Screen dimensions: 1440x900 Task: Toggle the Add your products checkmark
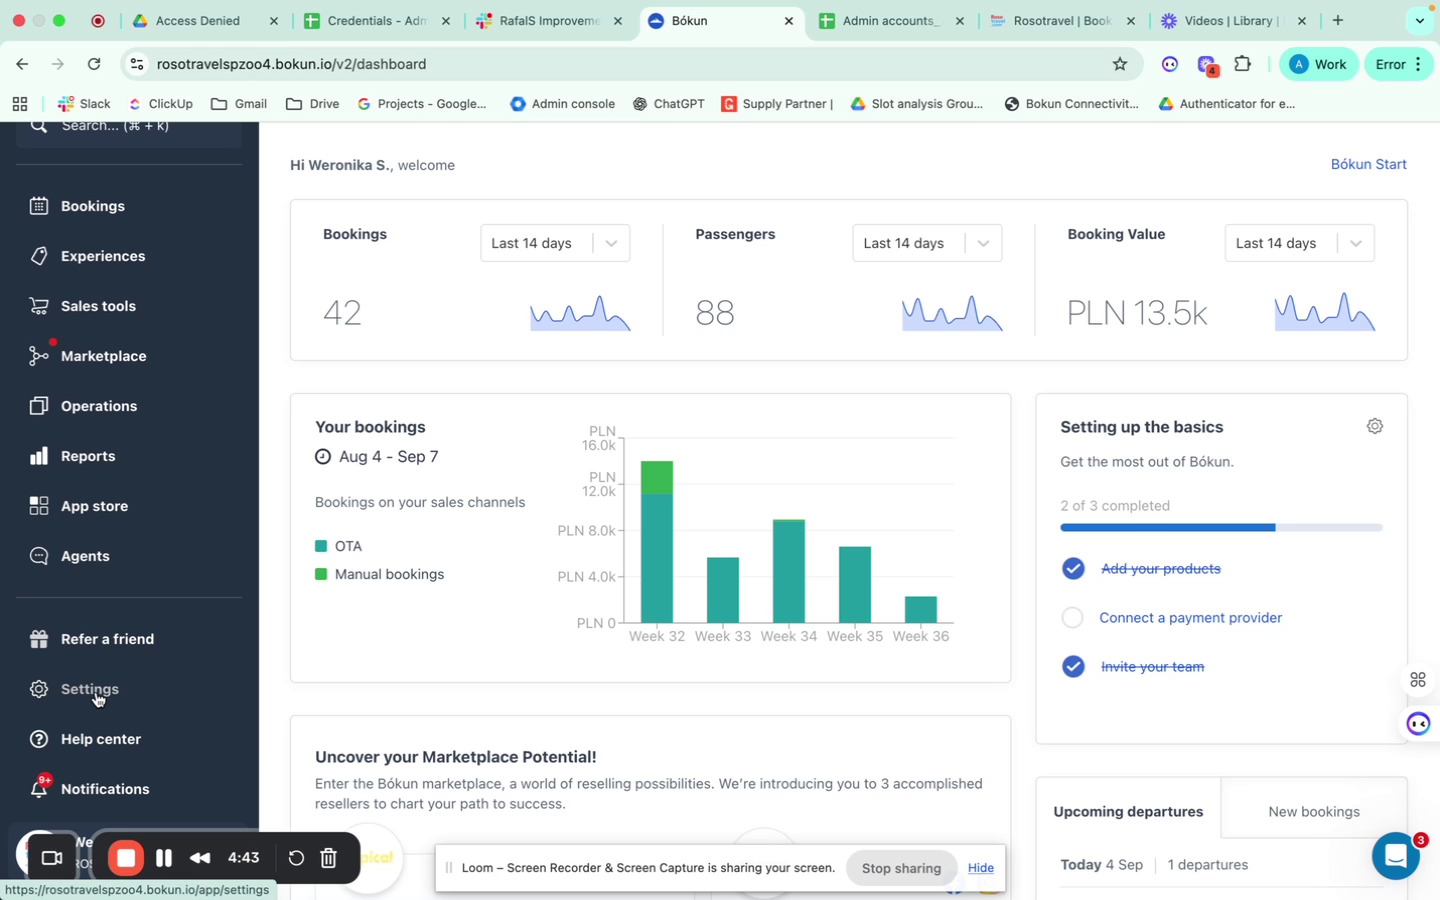(x=1073, y=569)
